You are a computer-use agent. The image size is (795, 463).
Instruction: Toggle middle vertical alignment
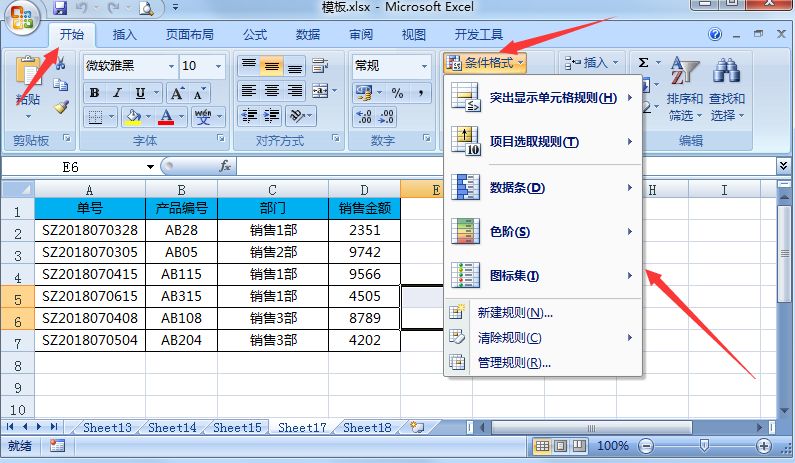[272, 65]
